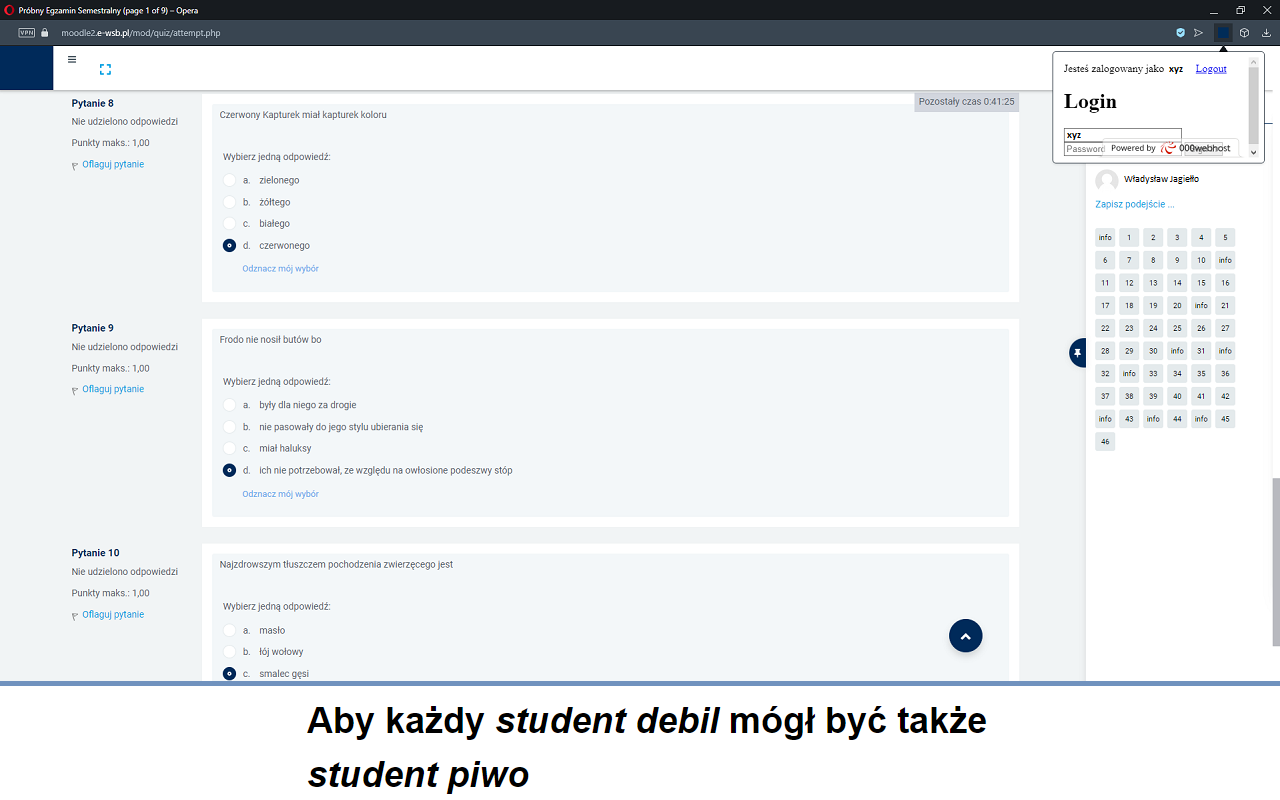The image size is (1280, 800).
Task: Choose 'były dla niego za drogie' option
Action: point(230,405)
